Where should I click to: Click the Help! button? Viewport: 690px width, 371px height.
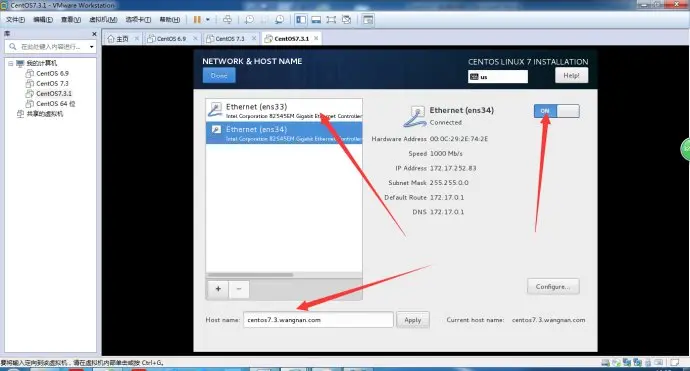coord(571,76)
